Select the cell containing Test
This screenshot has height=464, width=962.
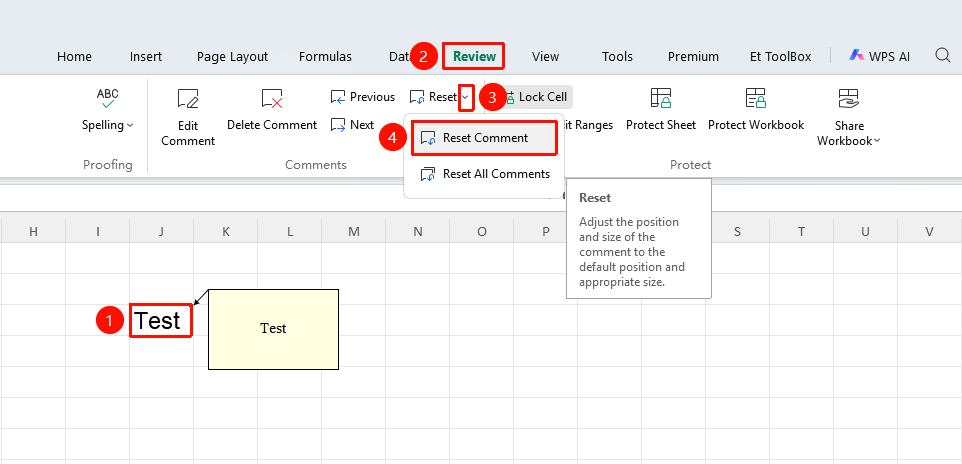(161, 320)
